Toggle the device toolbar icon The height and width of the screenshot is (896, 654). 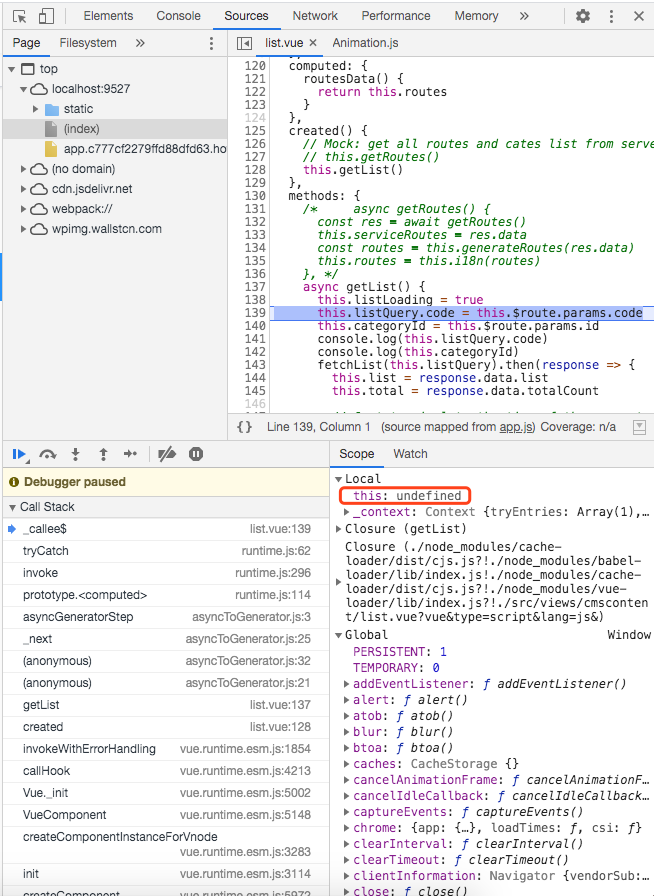46,16
